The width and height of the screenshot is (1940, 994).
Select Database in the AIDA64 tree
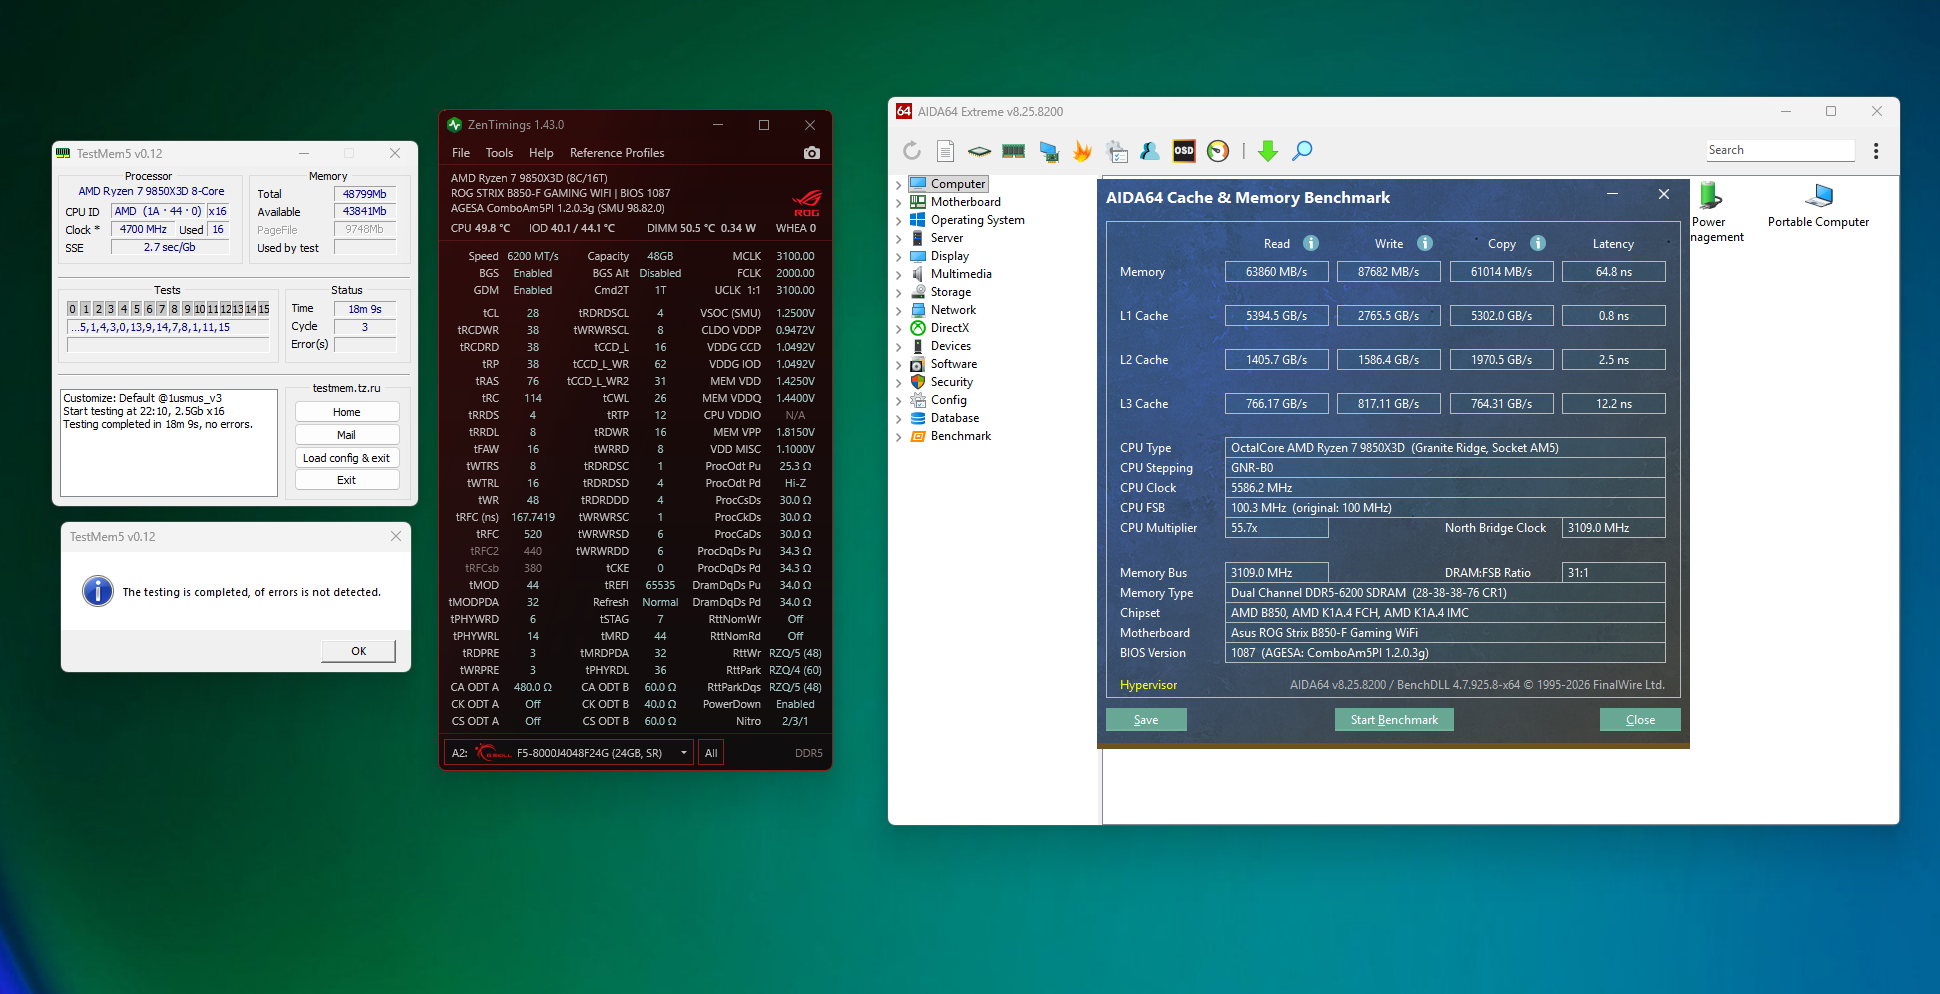click(955, 418)
